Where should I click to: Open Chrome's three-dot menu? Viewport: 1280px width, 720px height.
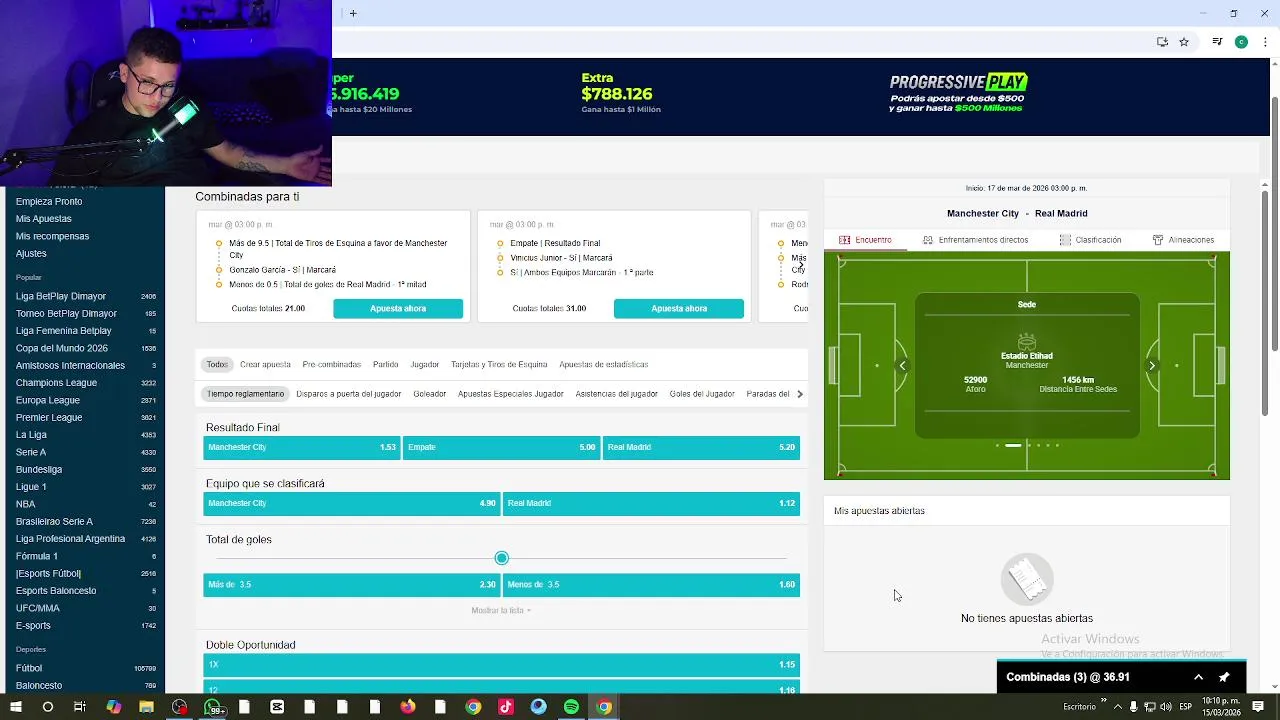(x=1265, y=42)
